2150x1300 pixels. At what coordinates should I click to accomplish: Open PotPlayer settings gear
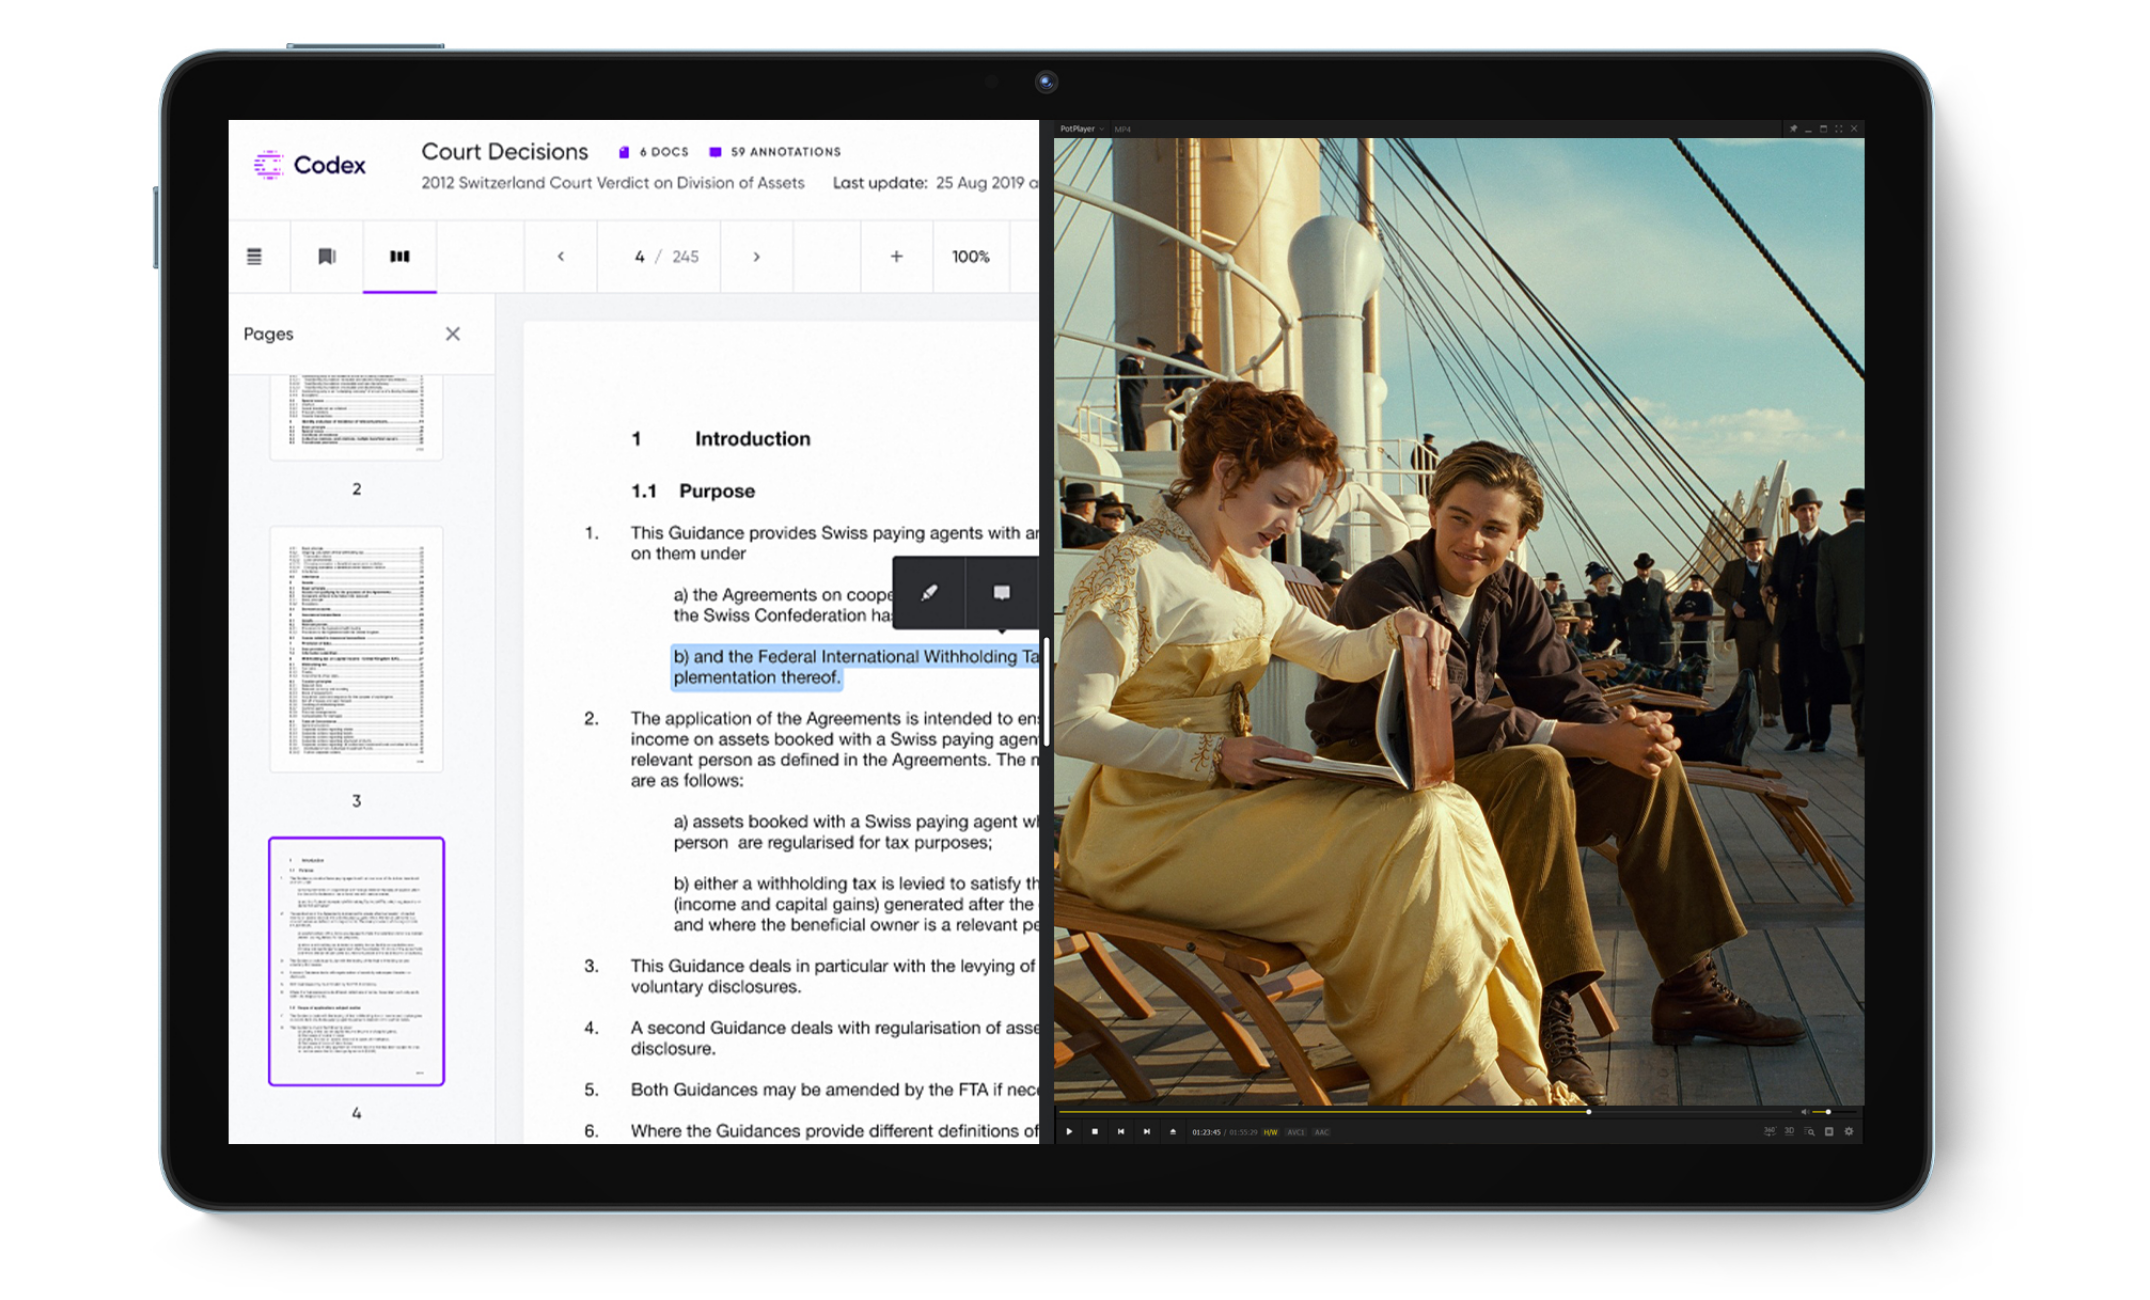[1849, 1131]
